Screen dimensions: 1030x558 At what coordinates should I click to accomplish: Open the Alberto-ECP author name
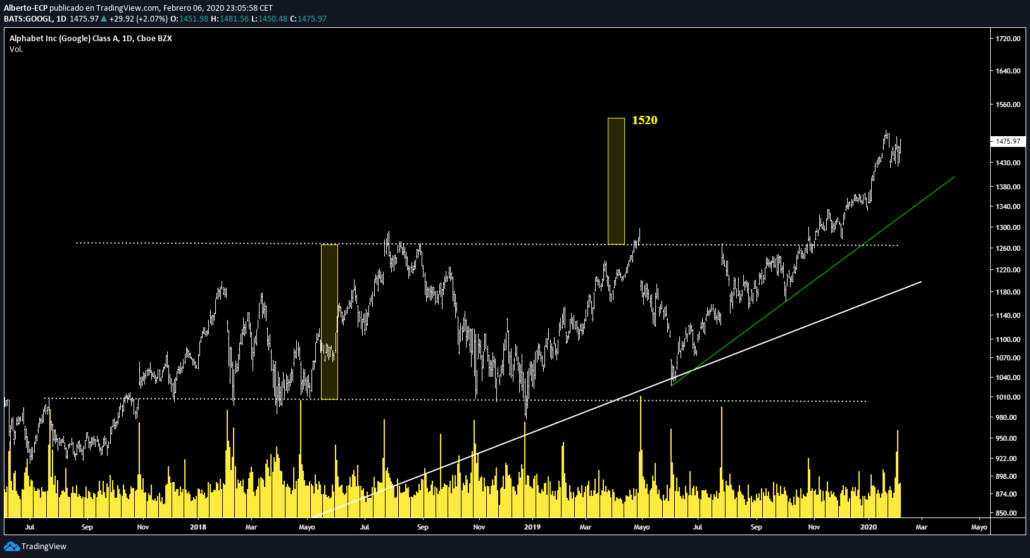[25, 8]
